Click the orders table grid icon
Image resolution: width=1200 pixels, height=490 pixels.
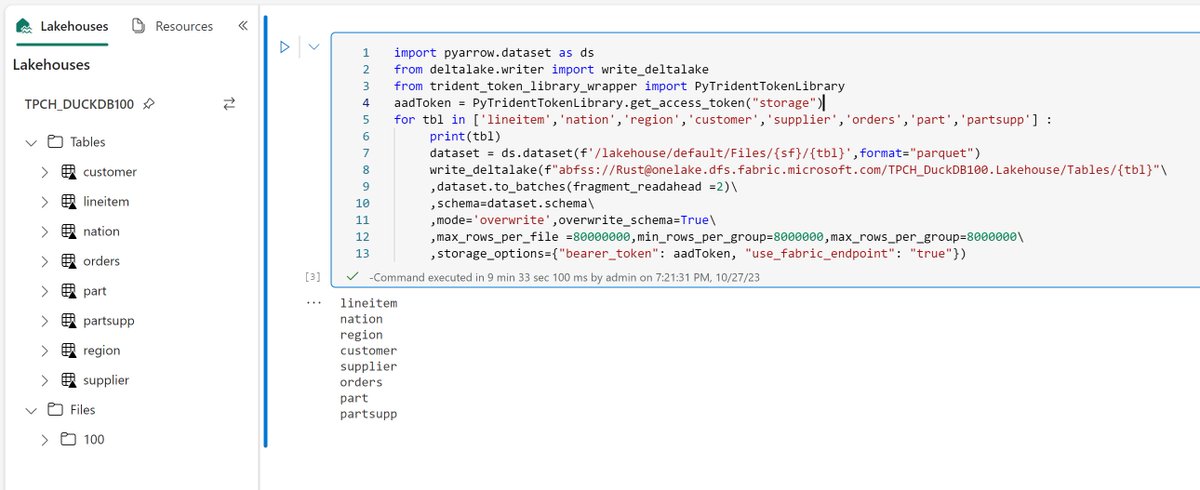point(69,261)
